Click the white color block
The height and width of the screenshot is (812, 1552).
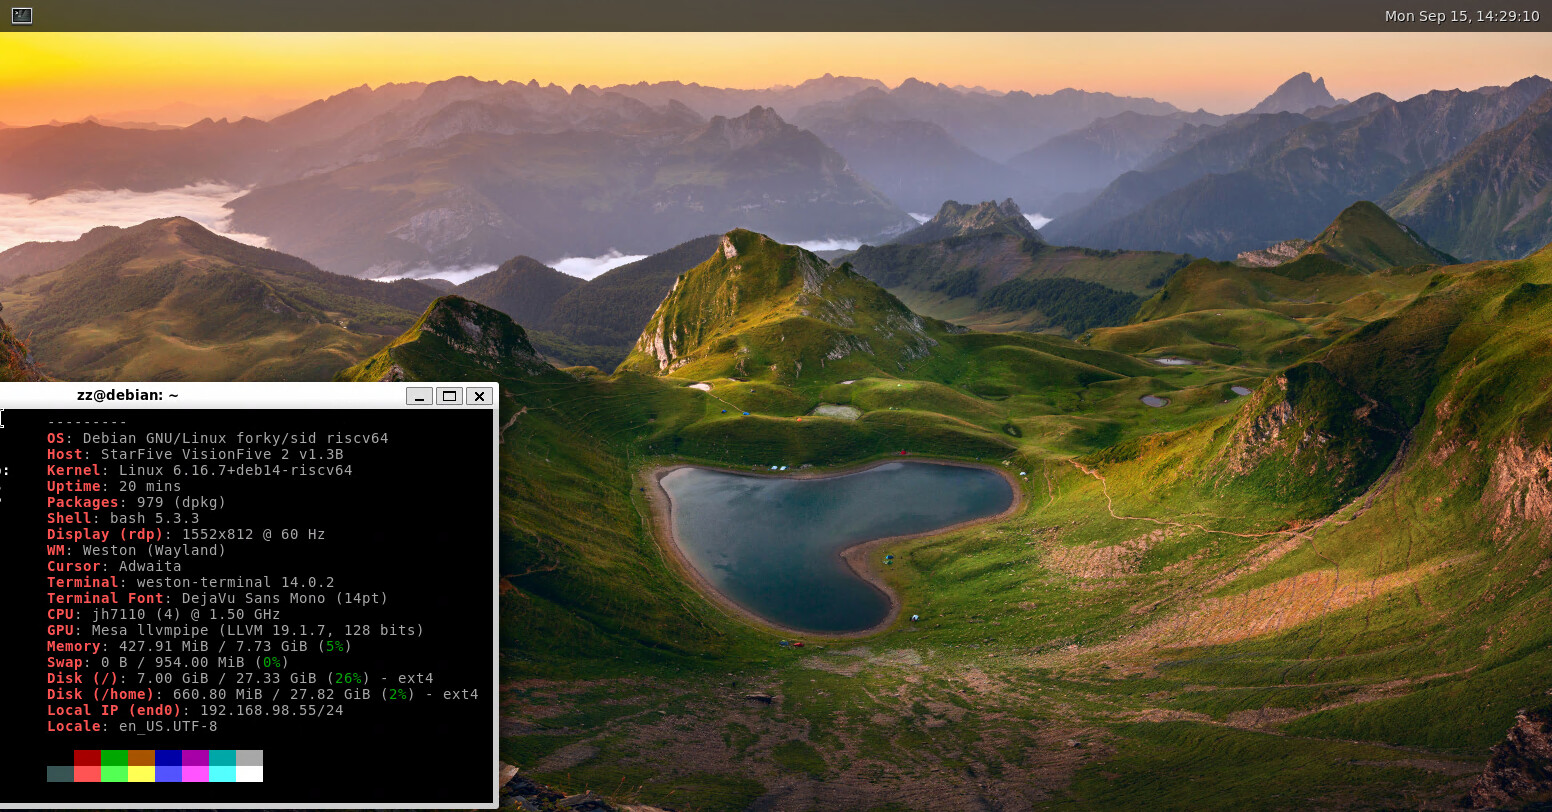pyautogui.click(x=249, y=774)
